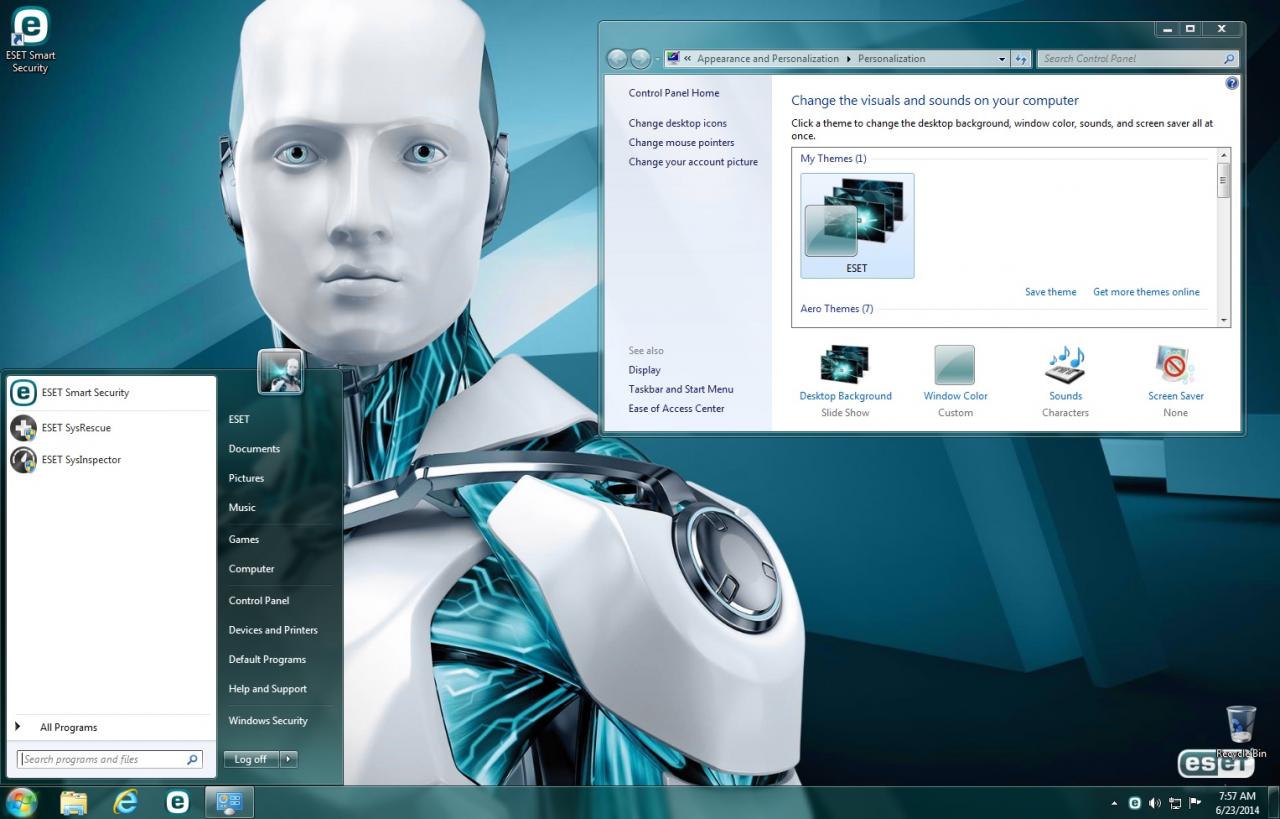
Task: Open ESET app pinned on the taskbar
Action: (x=178, y=802)
